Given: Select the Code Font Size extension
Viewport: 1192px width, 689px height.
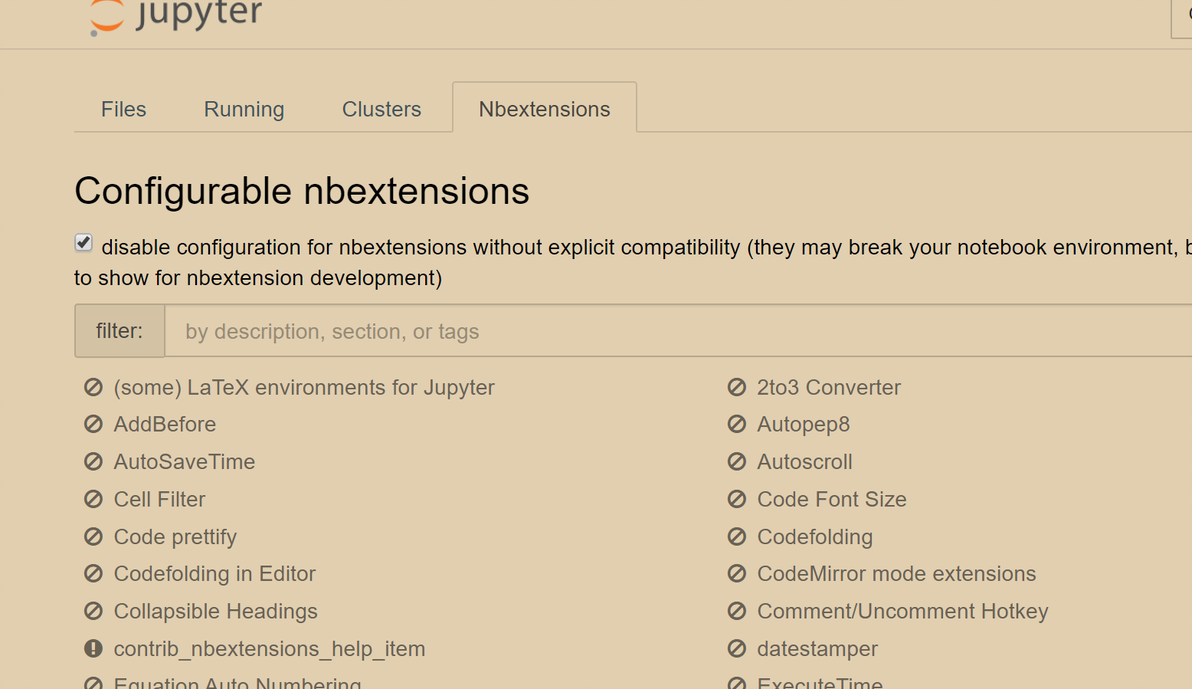Looking at the screenshot, I should click(x=831, y=499).
